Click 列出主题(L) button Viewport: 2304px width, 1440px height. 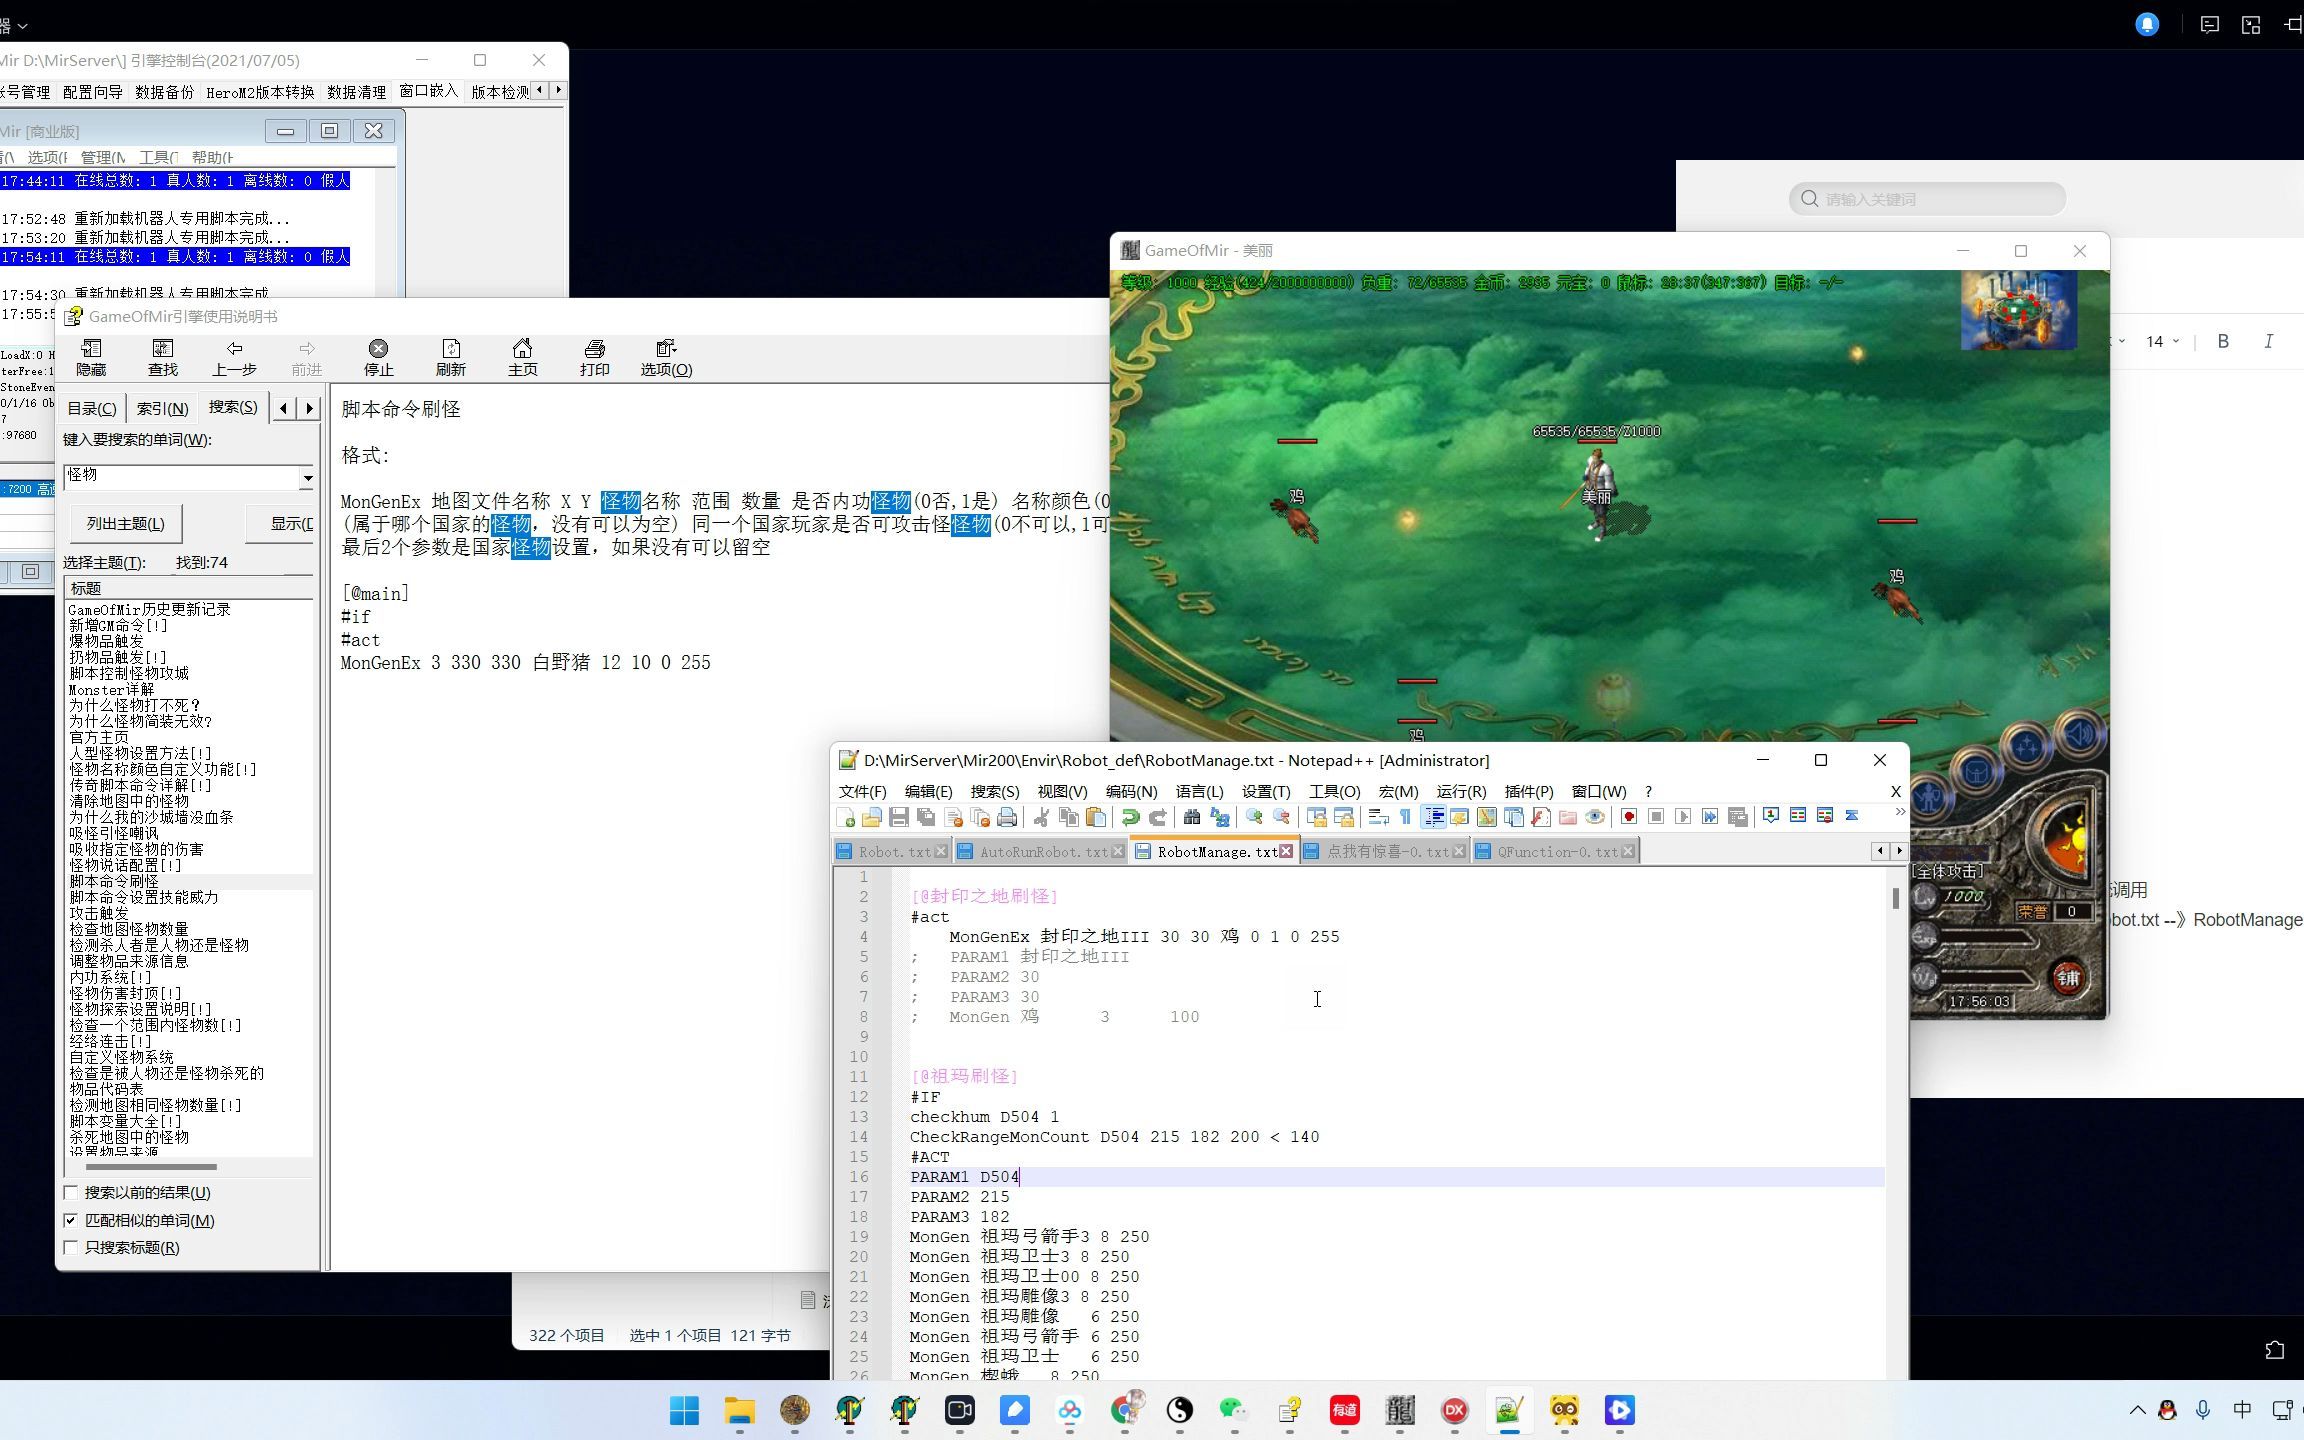(x=126, y=523)
